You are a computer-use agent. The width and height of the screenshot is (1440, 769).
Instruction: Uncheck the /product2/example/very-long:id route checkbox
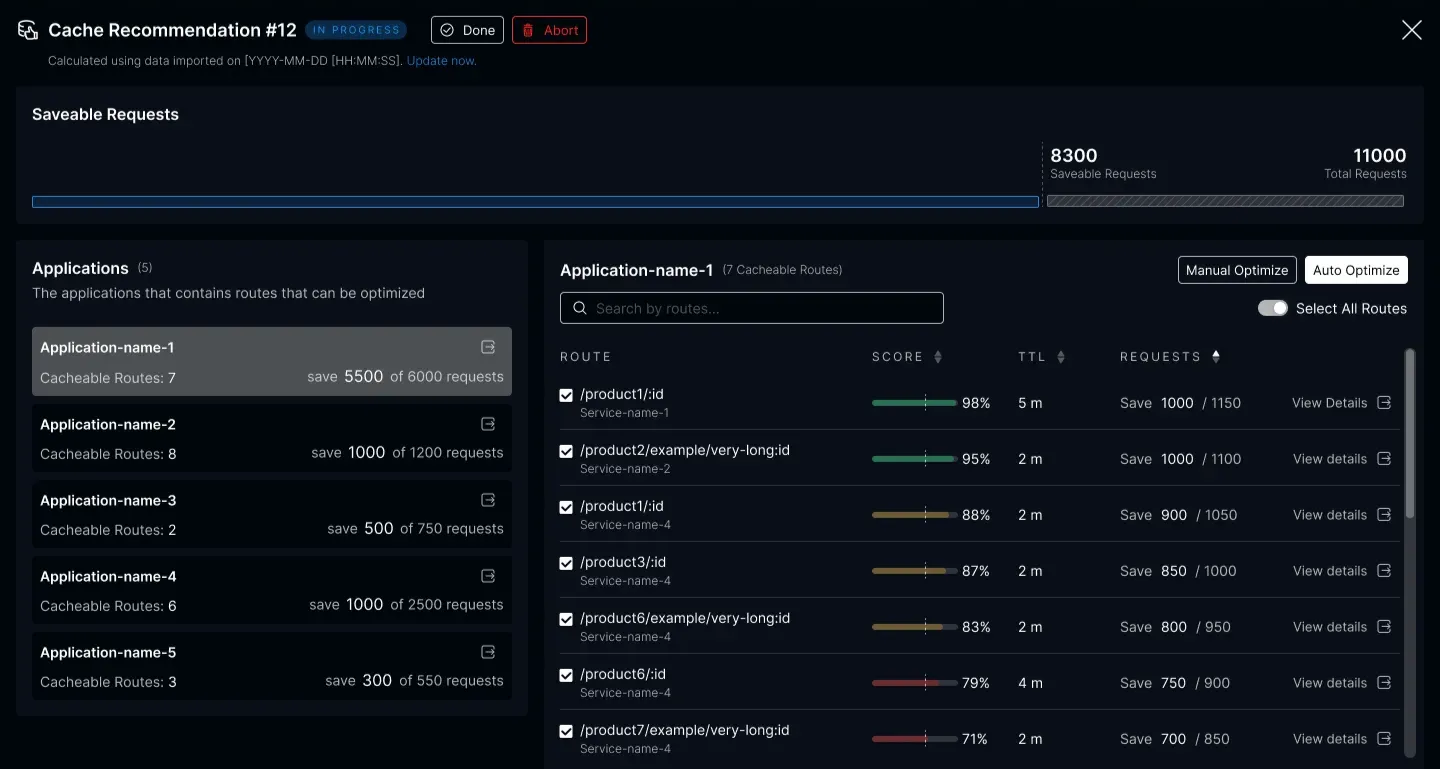pos(567,452)
